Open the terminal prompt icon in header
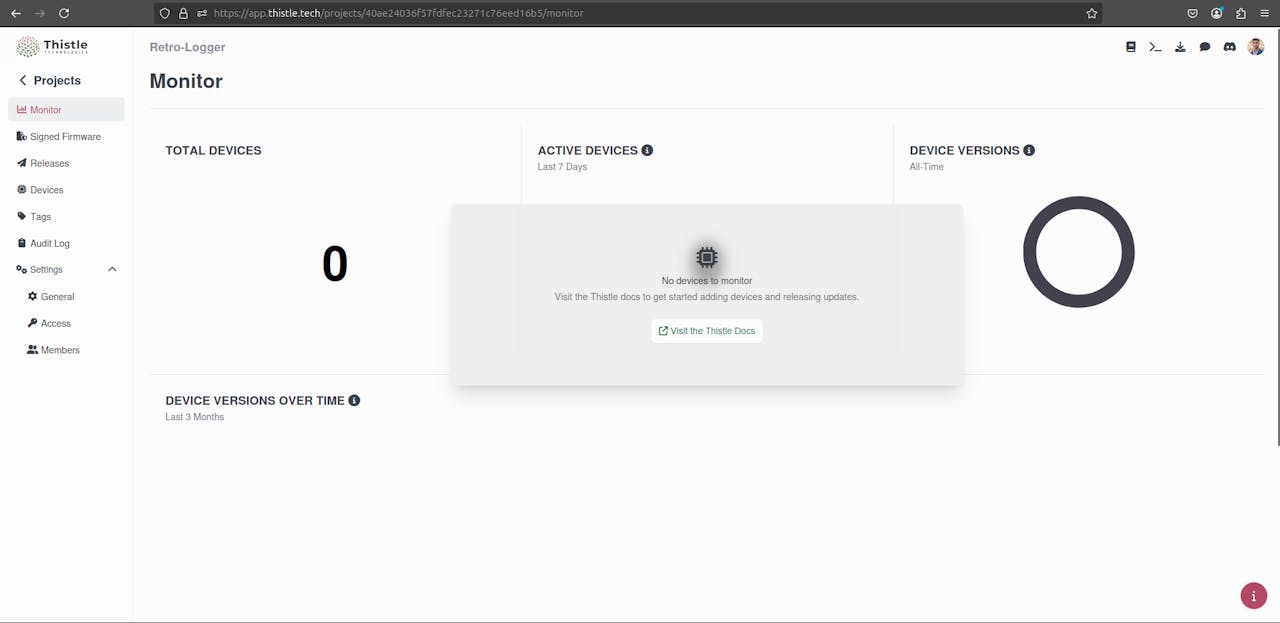This screenshot has width=1280, height=623. click(x=1155, y=47)
